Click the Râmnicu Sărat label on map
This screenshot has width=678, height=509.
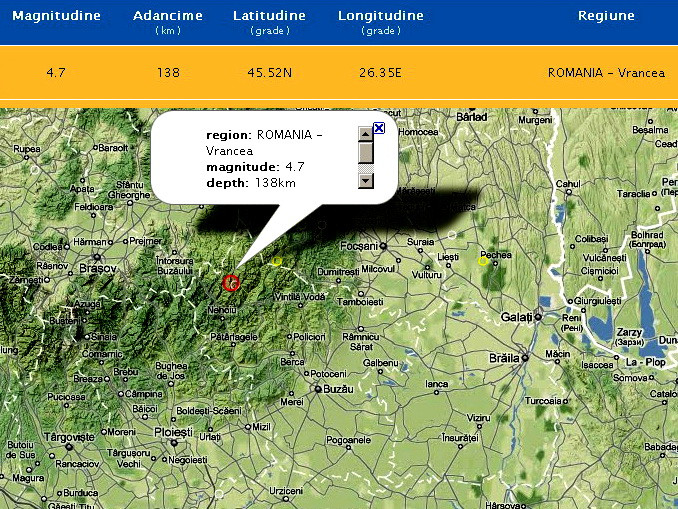point(361,342)
